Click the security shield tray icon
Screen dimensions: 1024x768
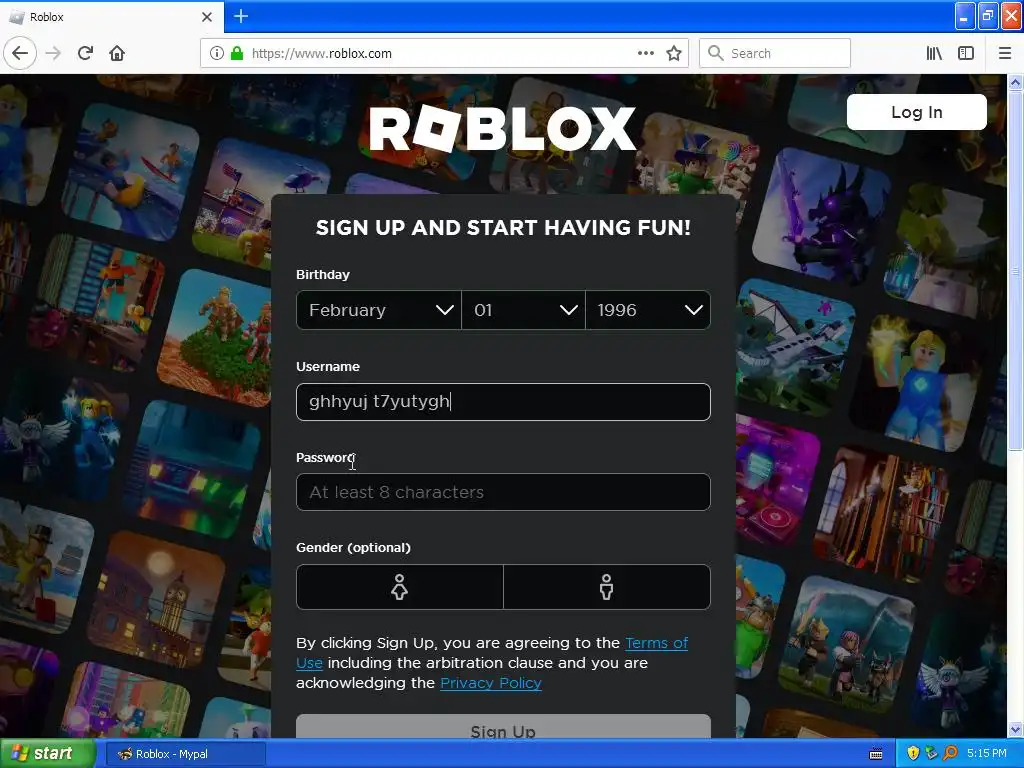tap(913, 754)
